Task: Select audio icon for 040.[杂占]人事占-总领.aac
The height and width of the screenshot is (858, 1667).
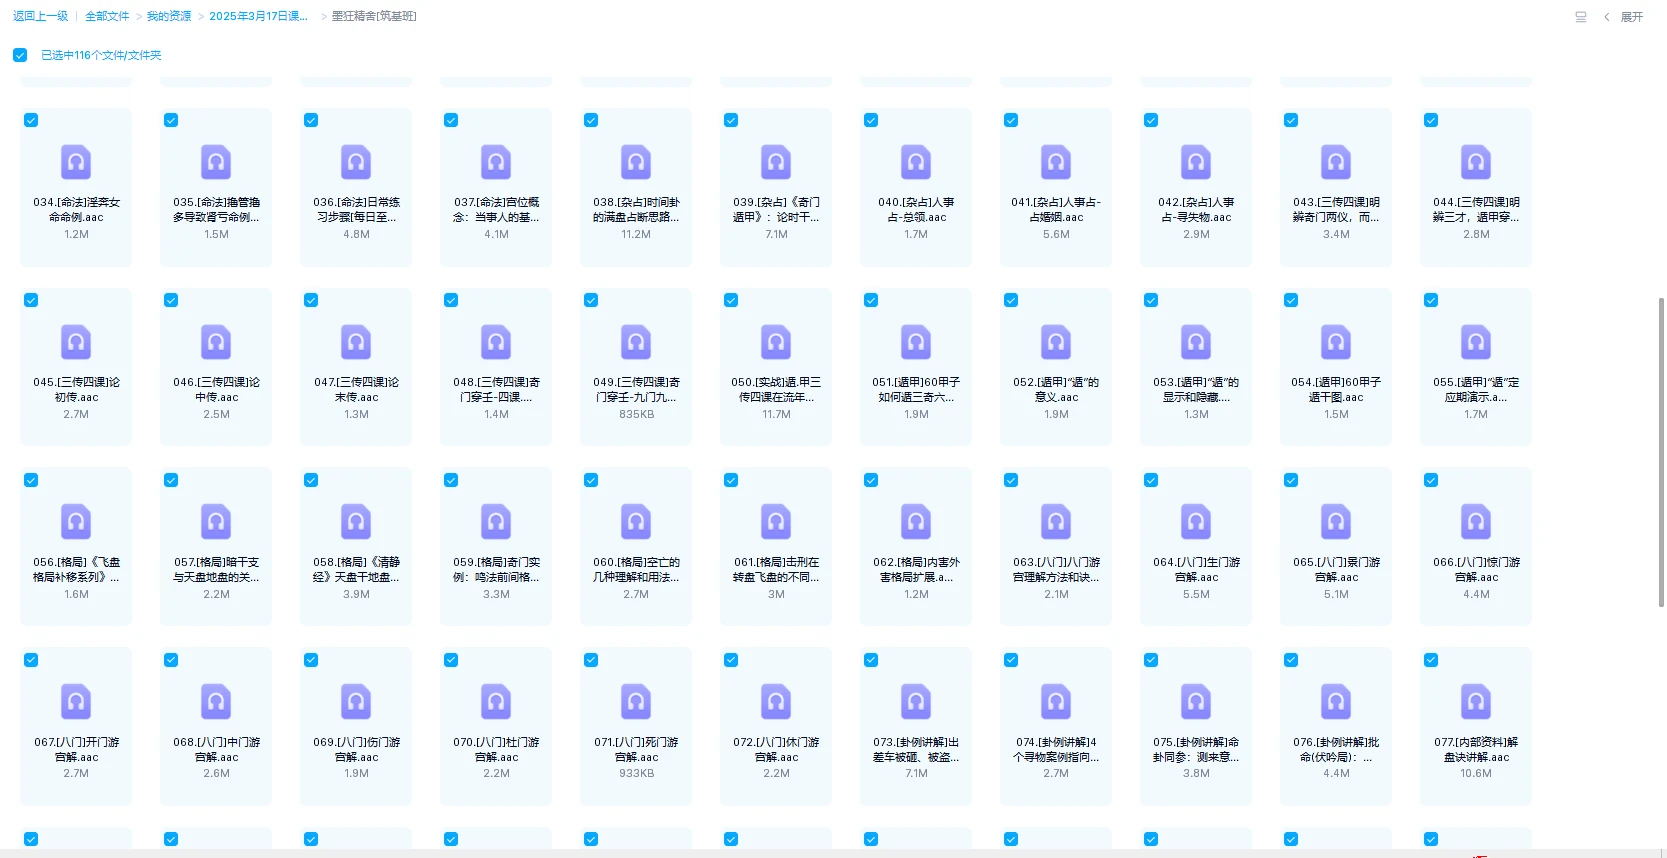Action: 916,162
